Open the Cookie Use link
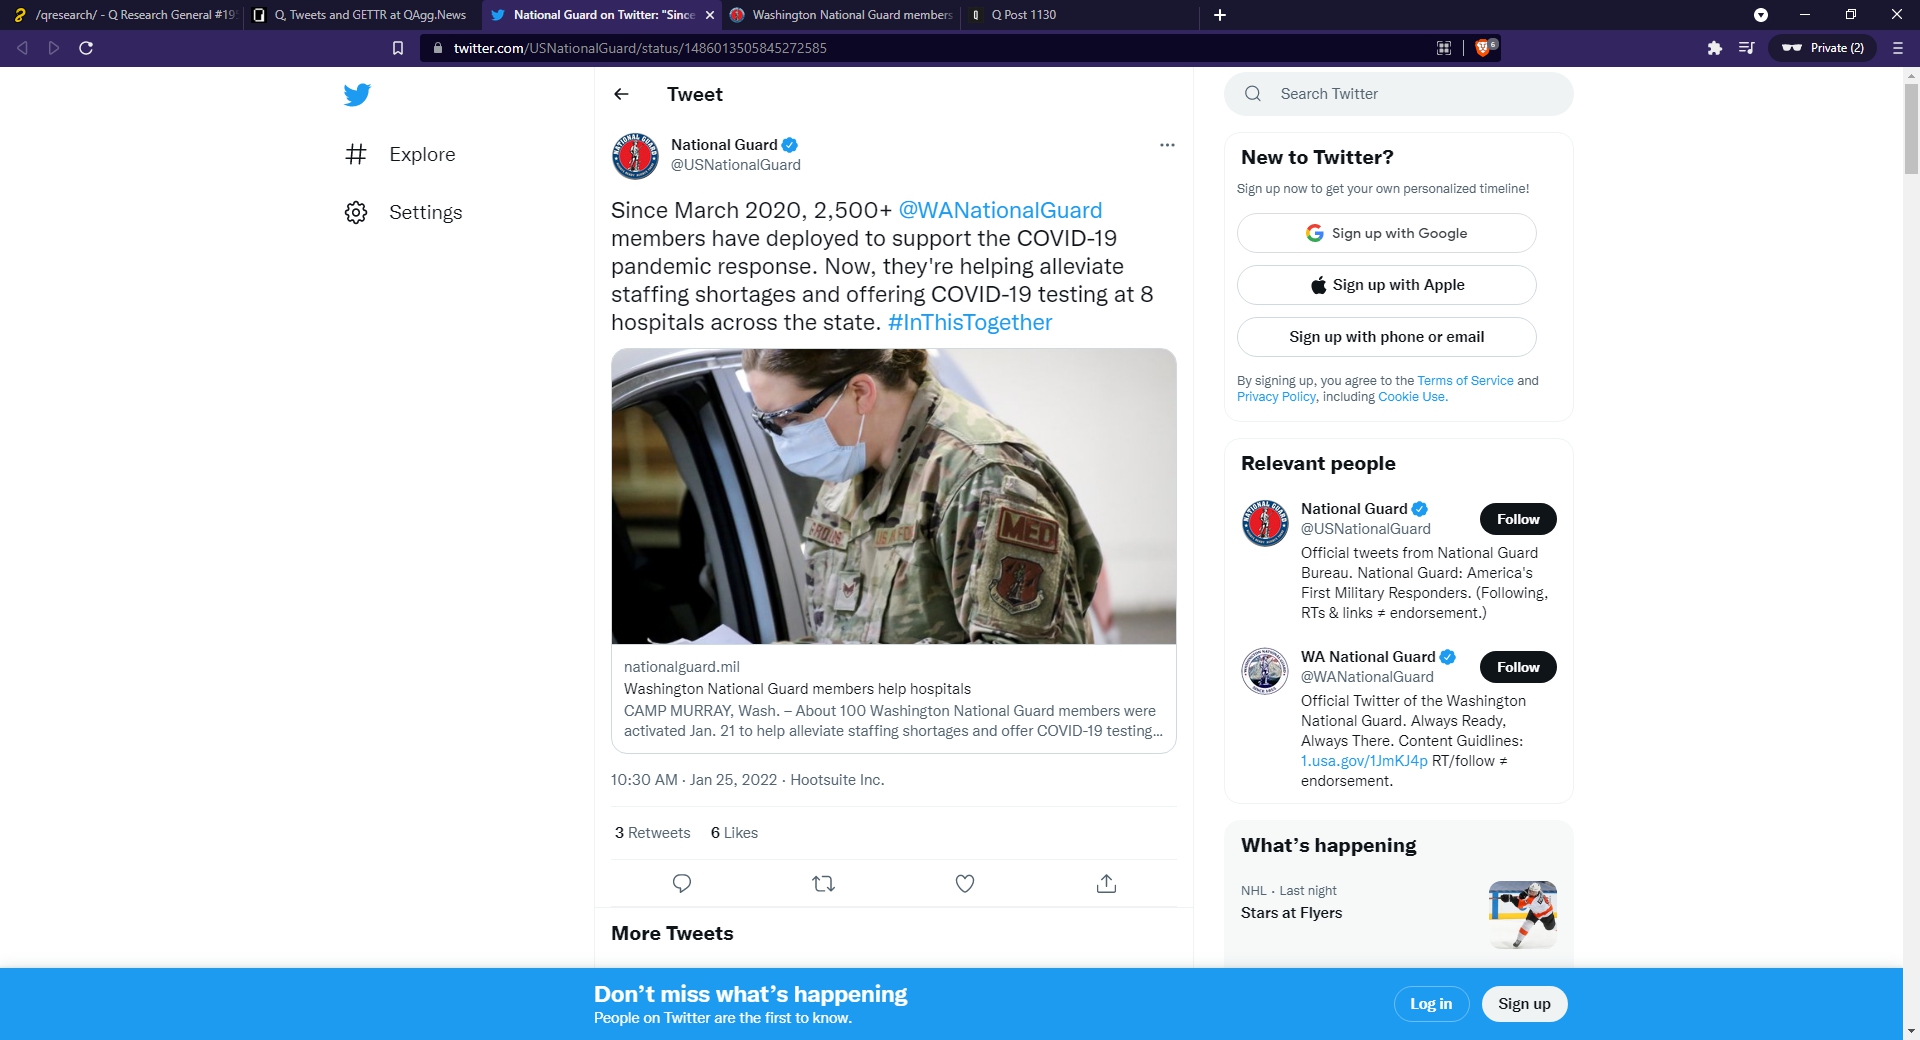 1411,397
